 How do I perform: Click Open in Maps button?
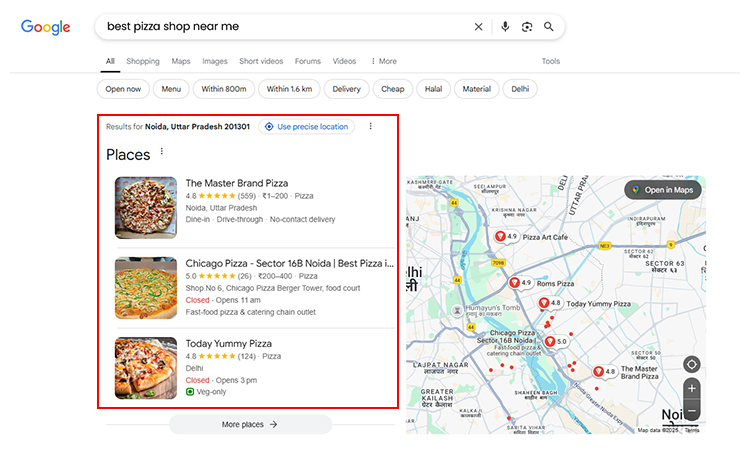[x=663, y=190]
